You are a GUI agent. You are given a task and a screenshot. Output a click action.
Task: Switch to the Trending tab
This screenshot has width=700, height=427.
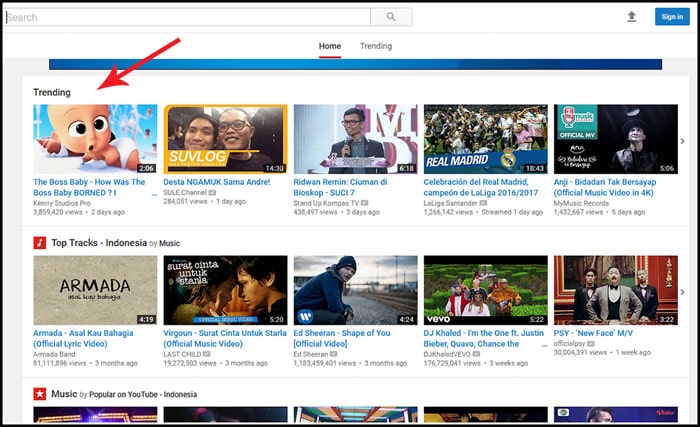(376, 46)
